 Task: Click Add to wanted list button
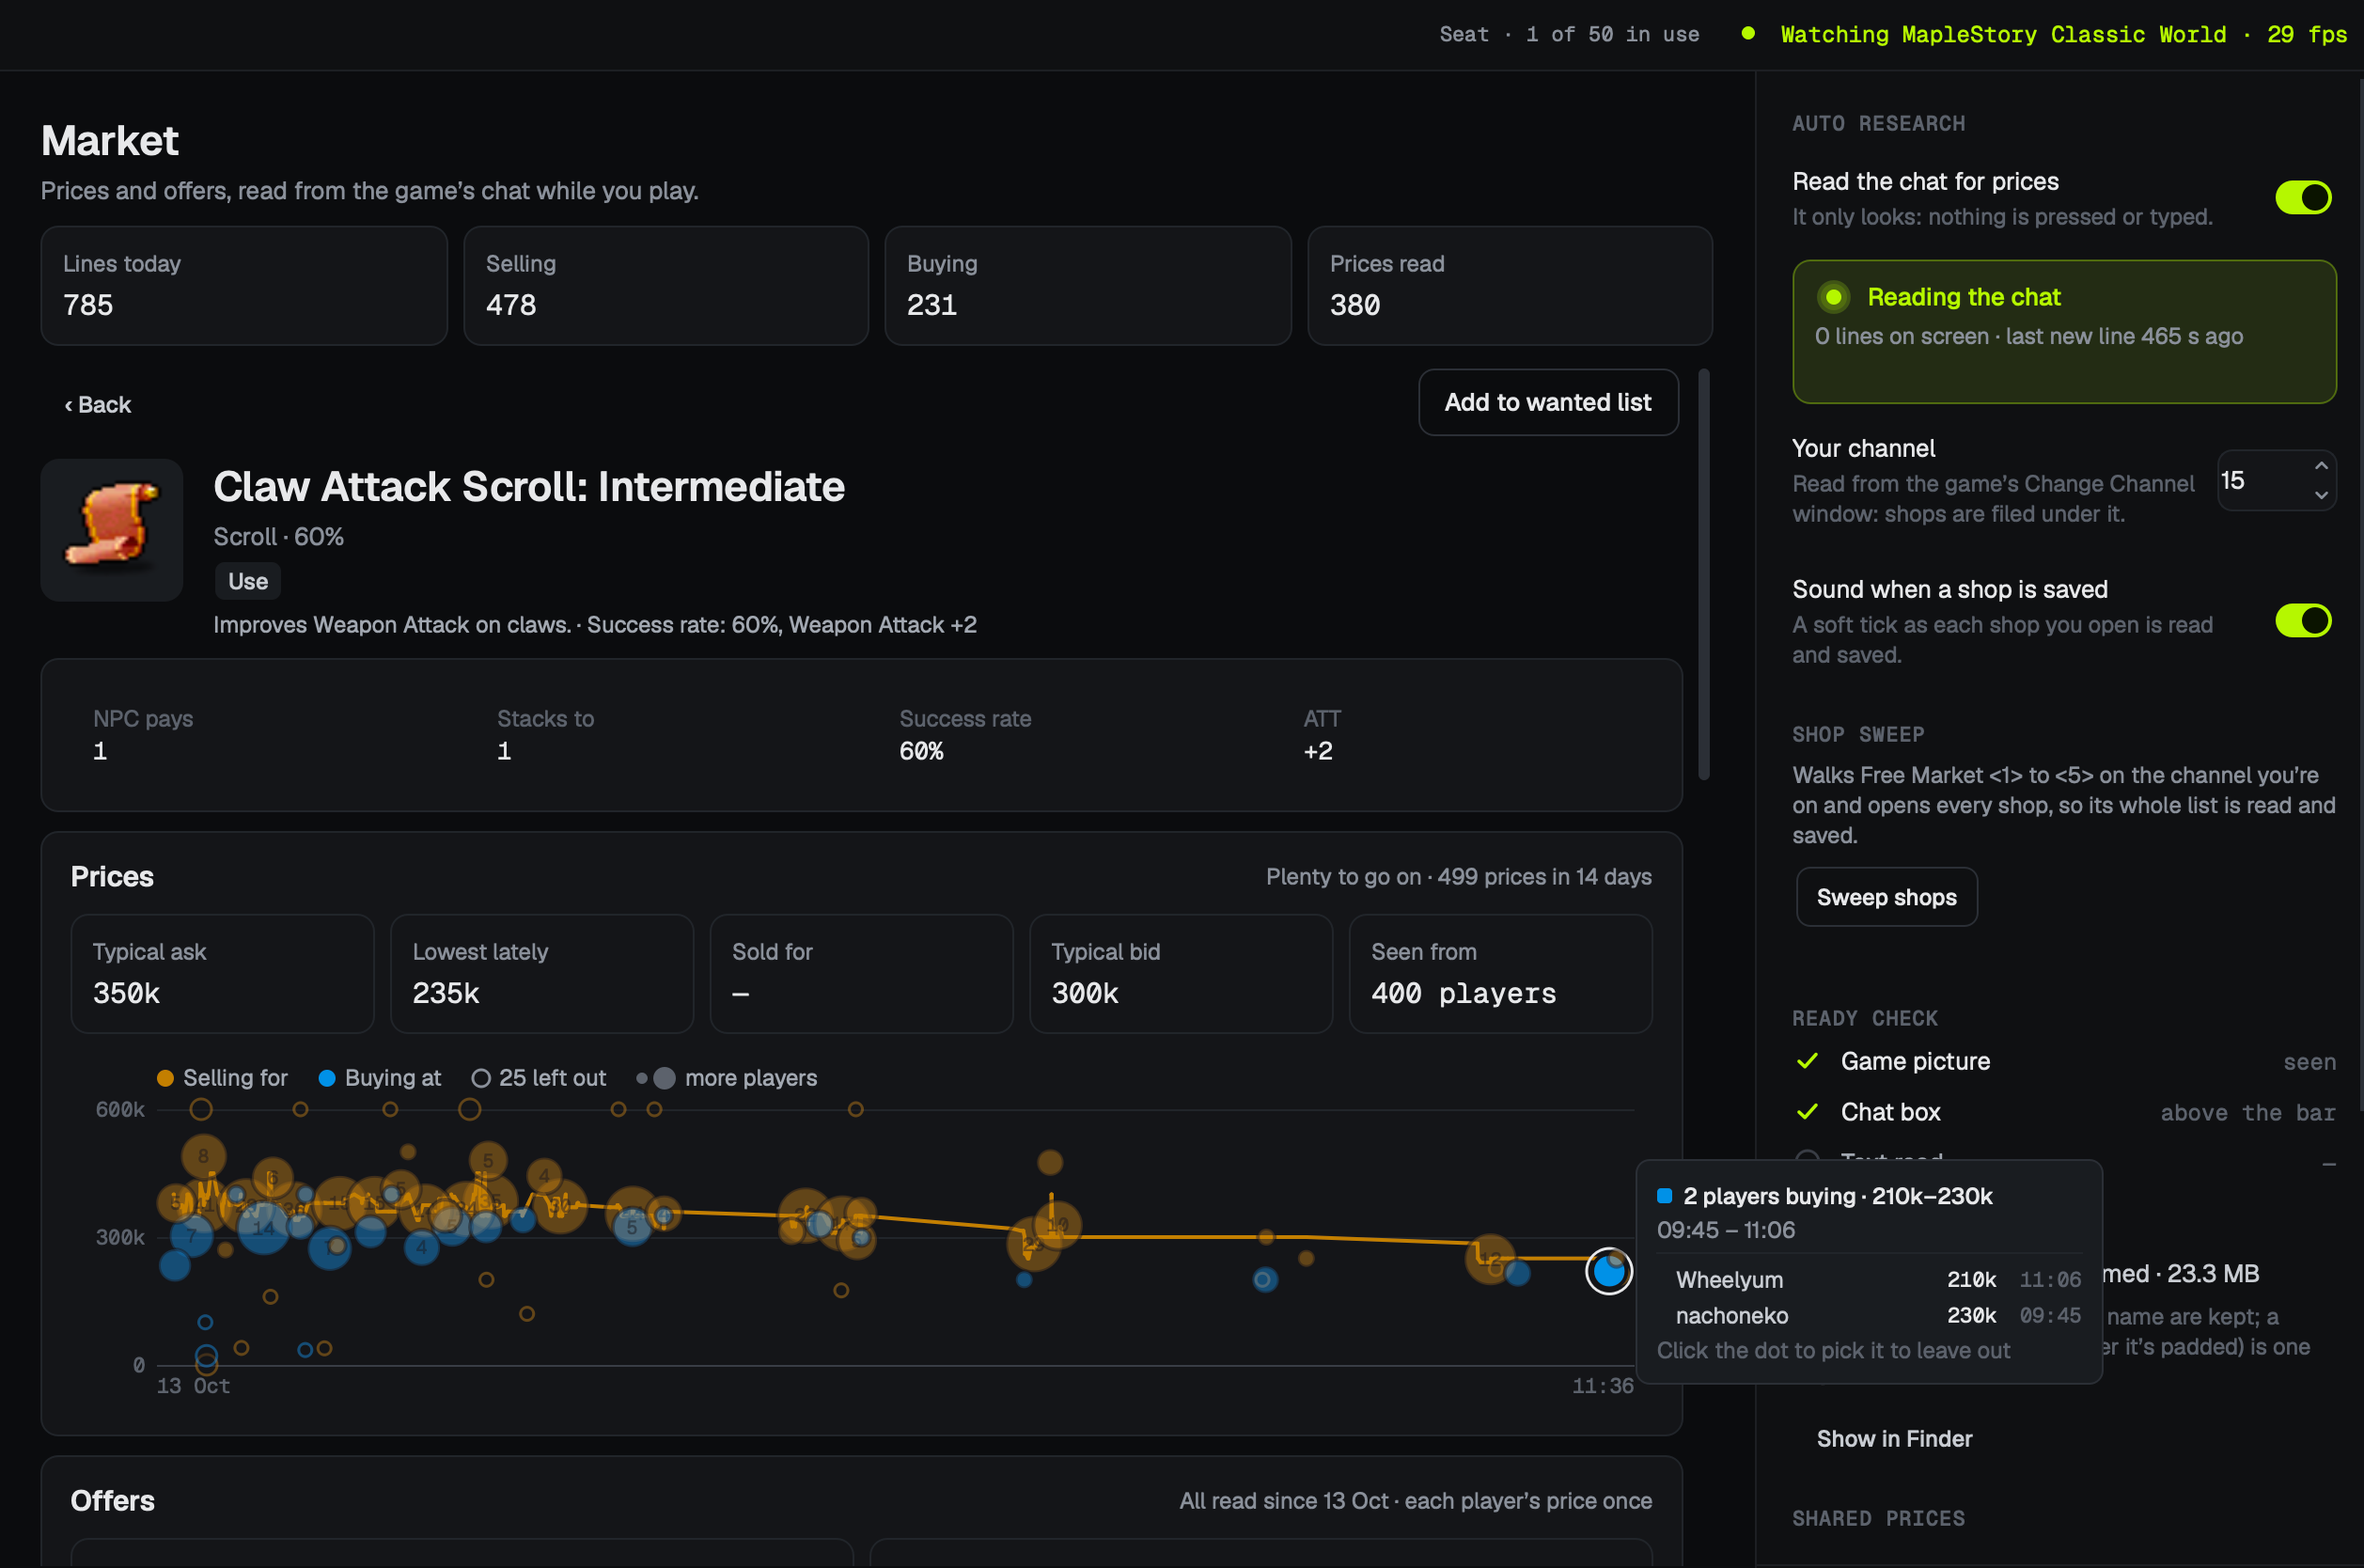(x=1548, y=402)
